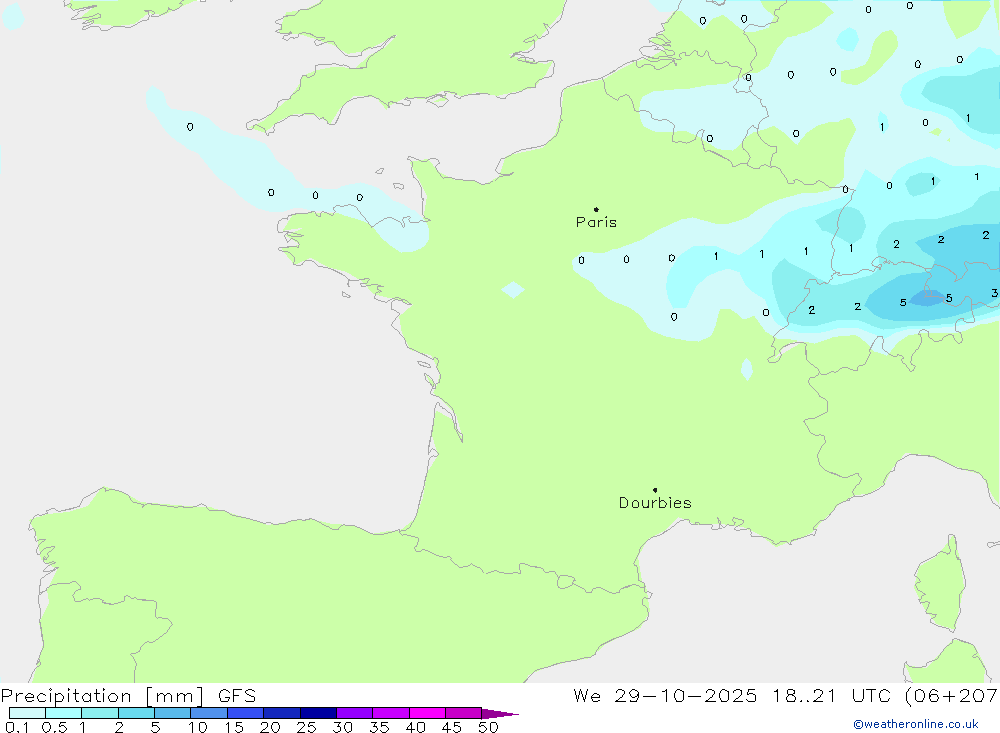Click the '20' legend scale label
This screenshot has height=733, width=1000.
(270, 727)
